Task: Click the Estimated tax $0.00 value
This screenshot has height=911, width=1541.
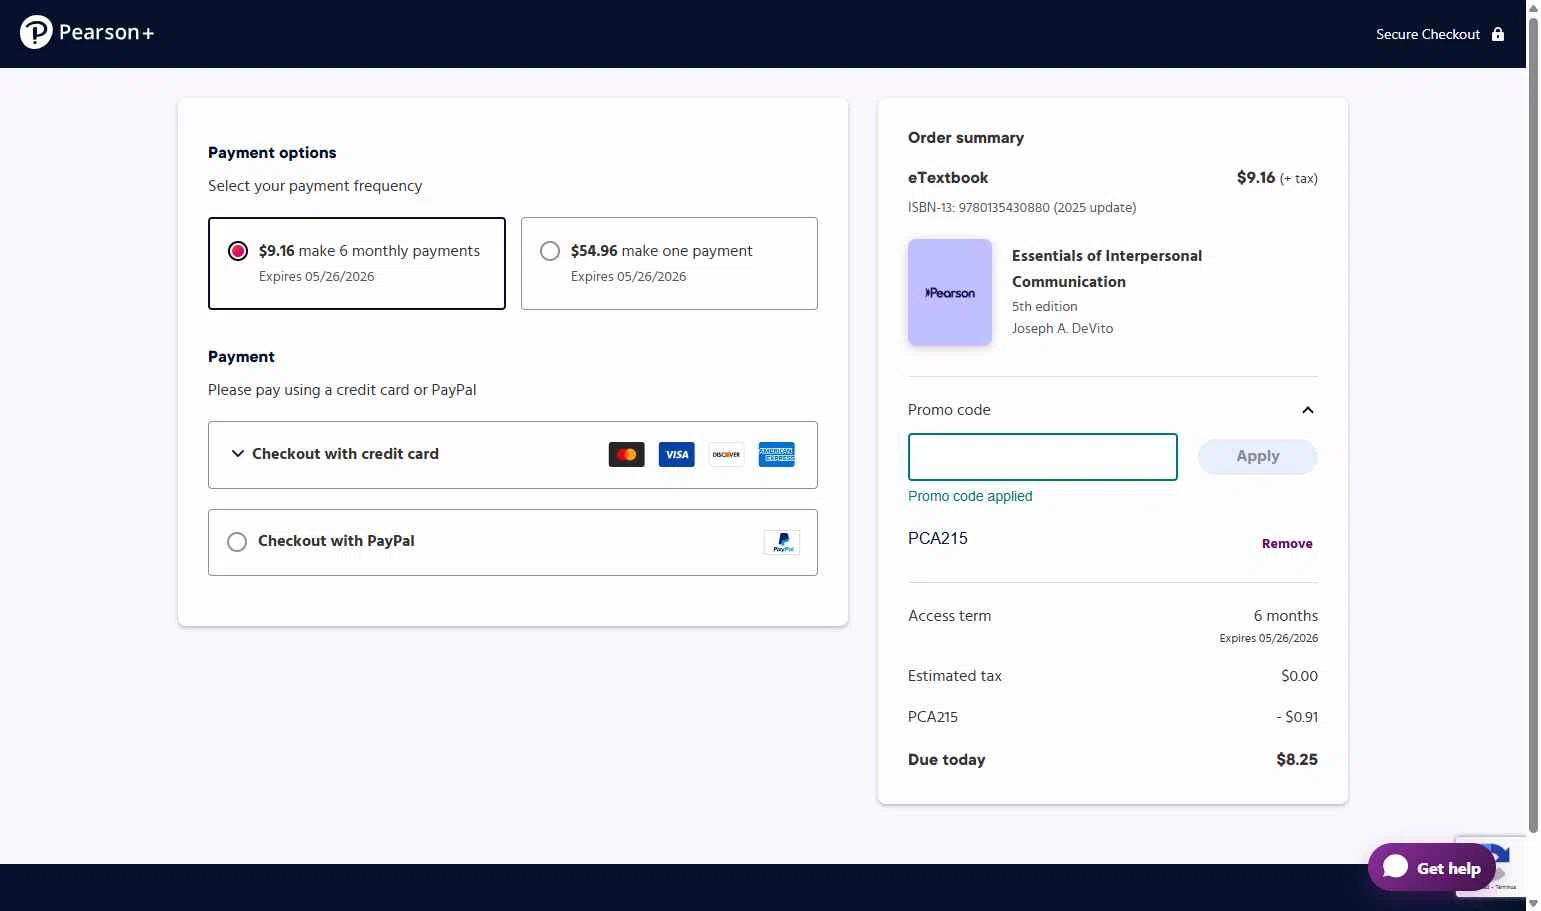Action: 1299,676
